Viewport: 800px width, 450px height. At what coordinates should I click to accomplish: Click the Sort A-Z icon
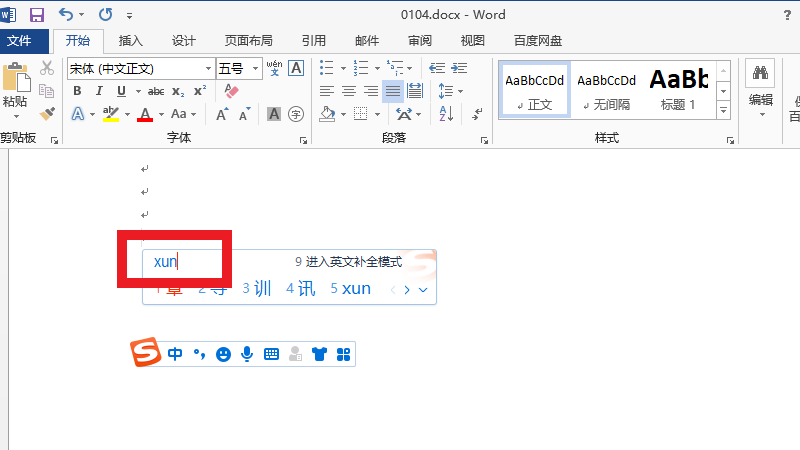click(x=448, y=90)
